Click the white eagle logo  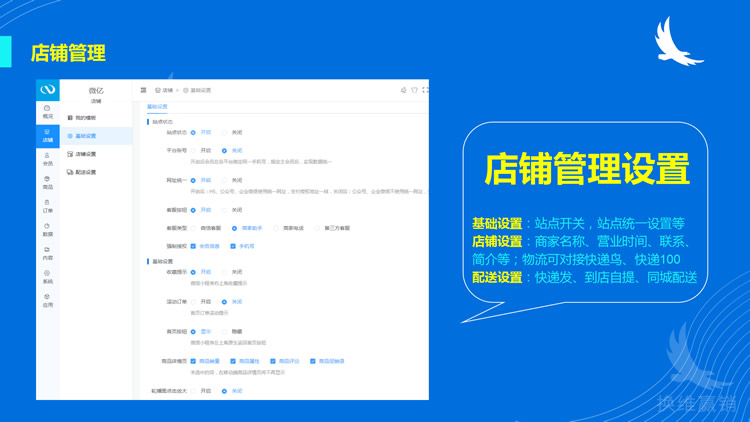[x=678, y=42]
